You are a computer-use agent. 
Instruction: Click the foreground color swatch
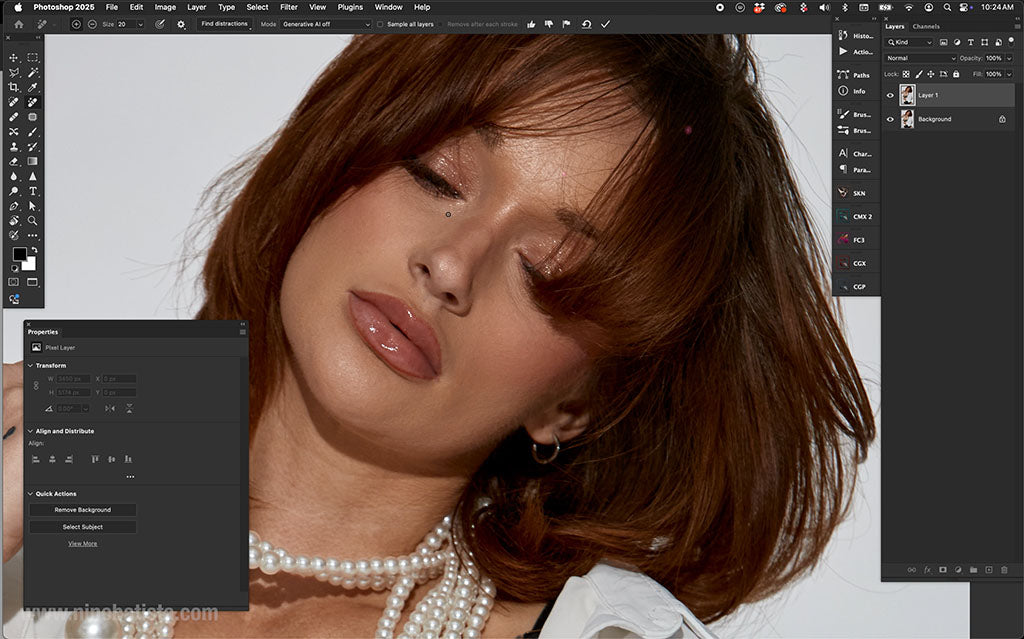tap(20, 253)
